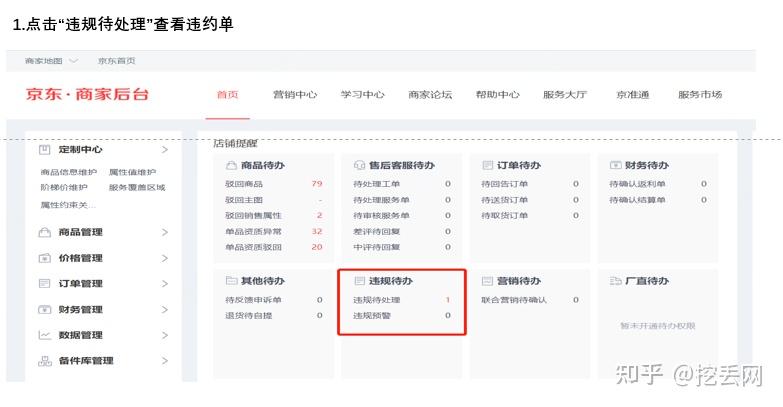Expand 商品管理 with its chevron arrow
This screenshot has height=407, width=783.
[x=165, y=232]
